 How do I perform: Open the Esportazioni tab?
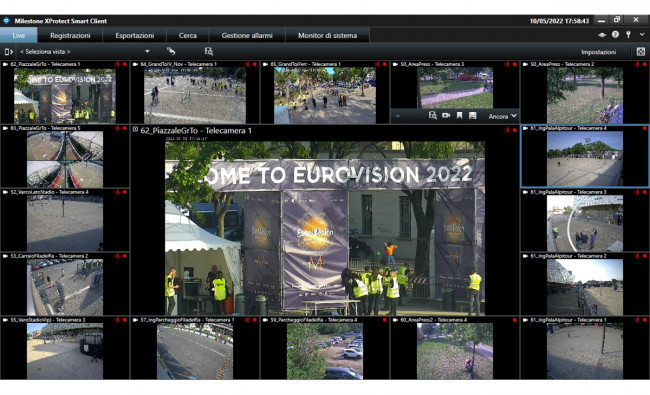[x=135, y=35]
